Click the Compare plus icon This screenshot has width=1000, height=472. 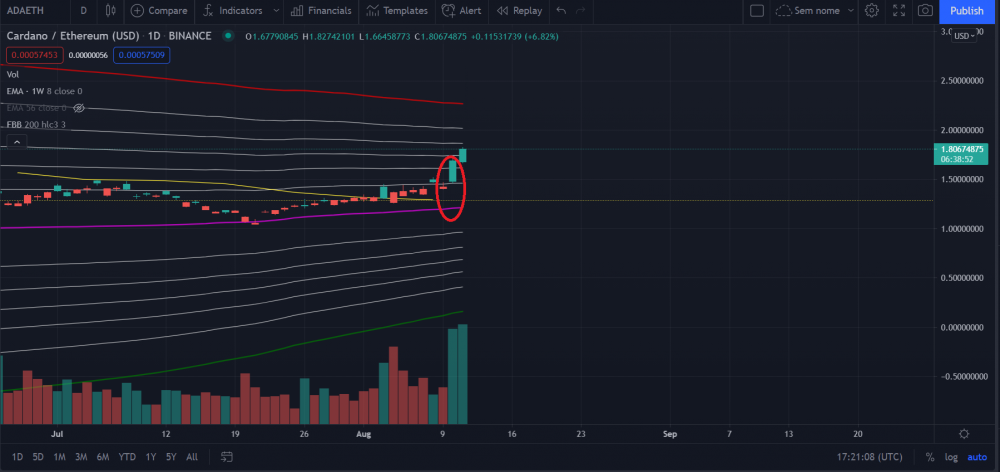pyautogui.click(x=137, y=11)
